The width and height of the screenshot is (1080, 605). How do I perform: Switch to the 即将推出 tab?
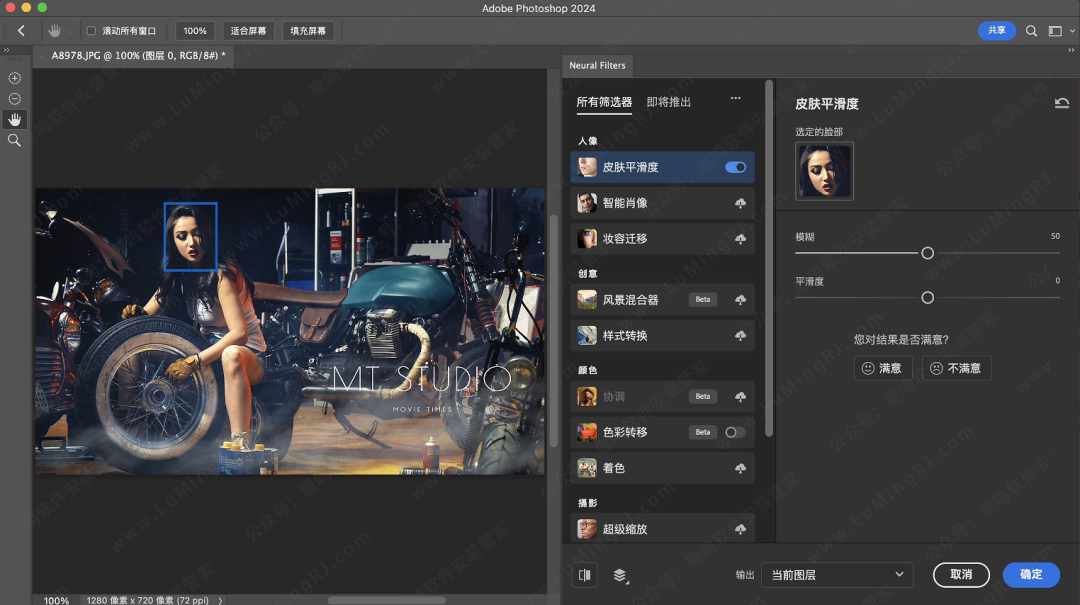point(668,102)
